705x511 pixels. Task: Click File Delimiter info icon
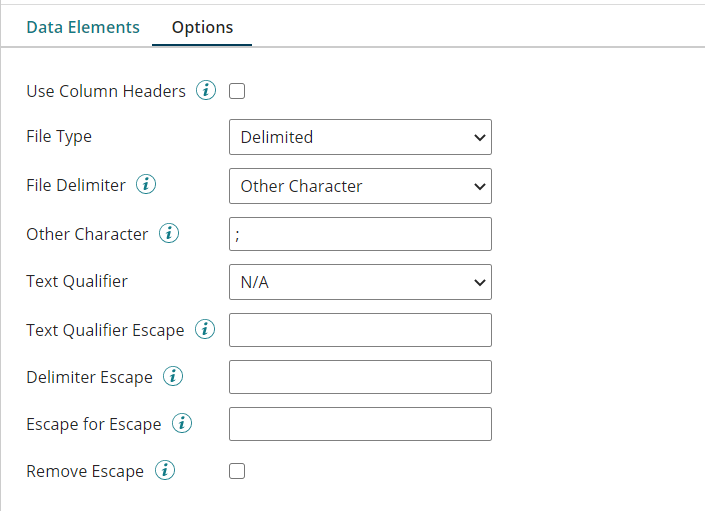tap(146, 185)
